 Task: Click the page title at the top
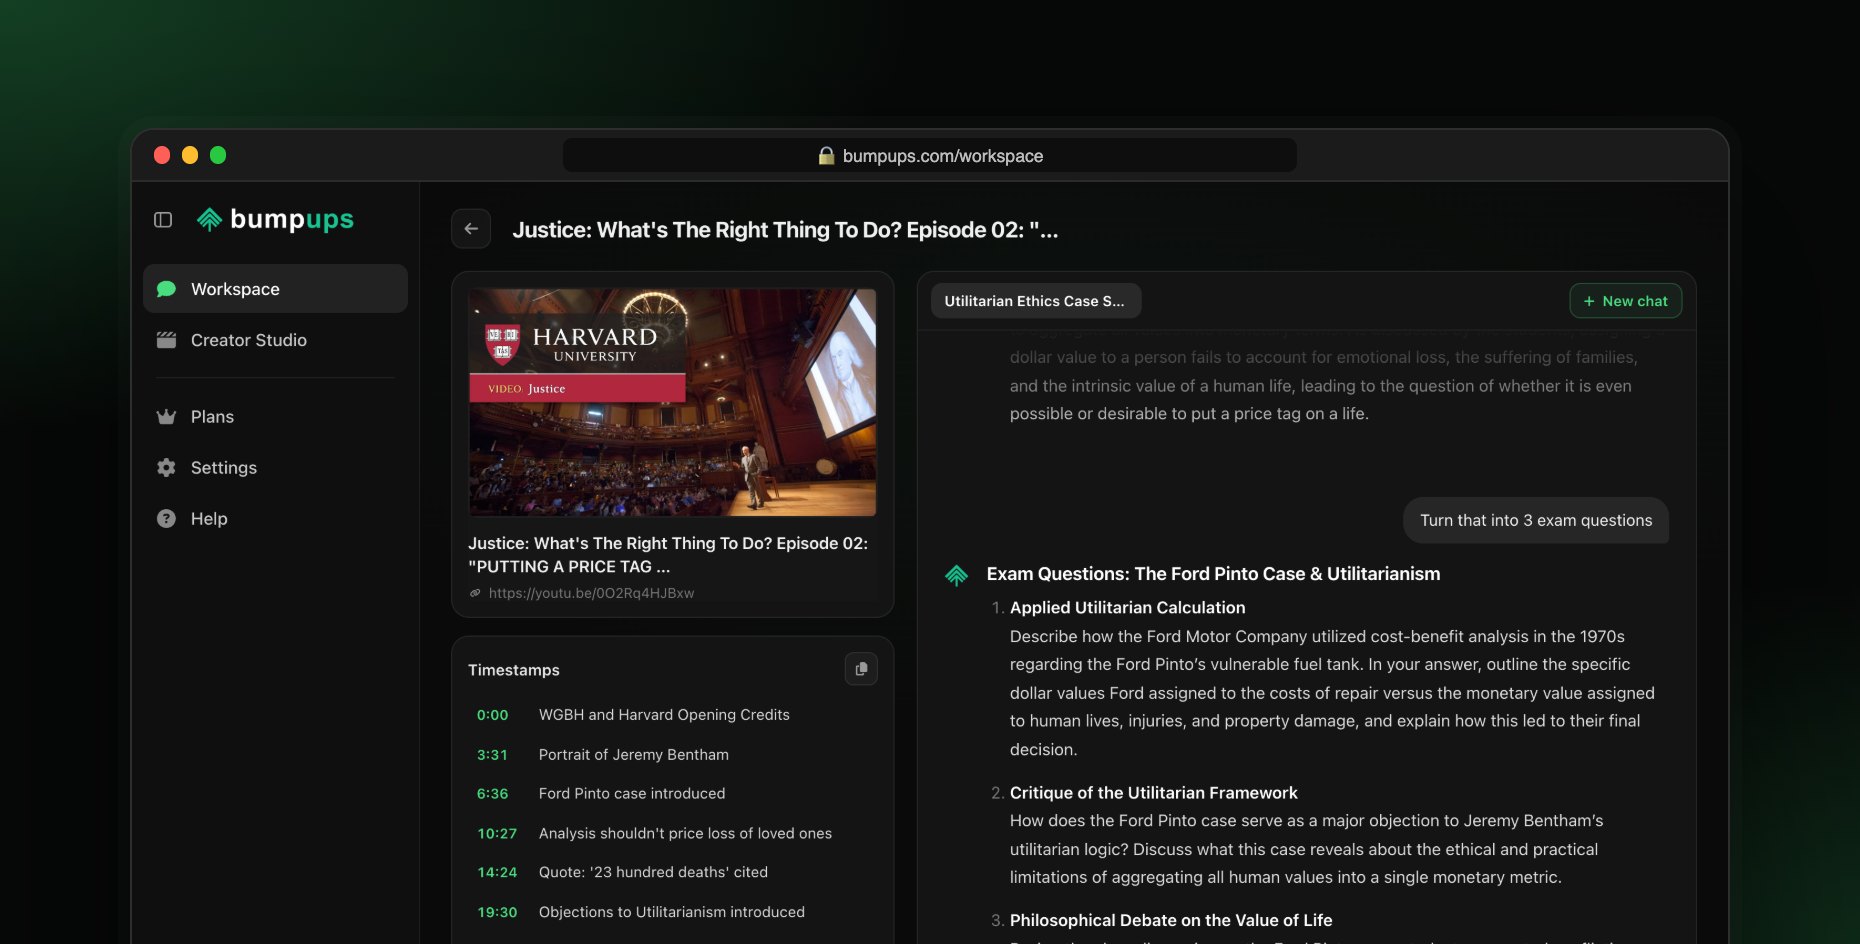[x=785, y=230]
